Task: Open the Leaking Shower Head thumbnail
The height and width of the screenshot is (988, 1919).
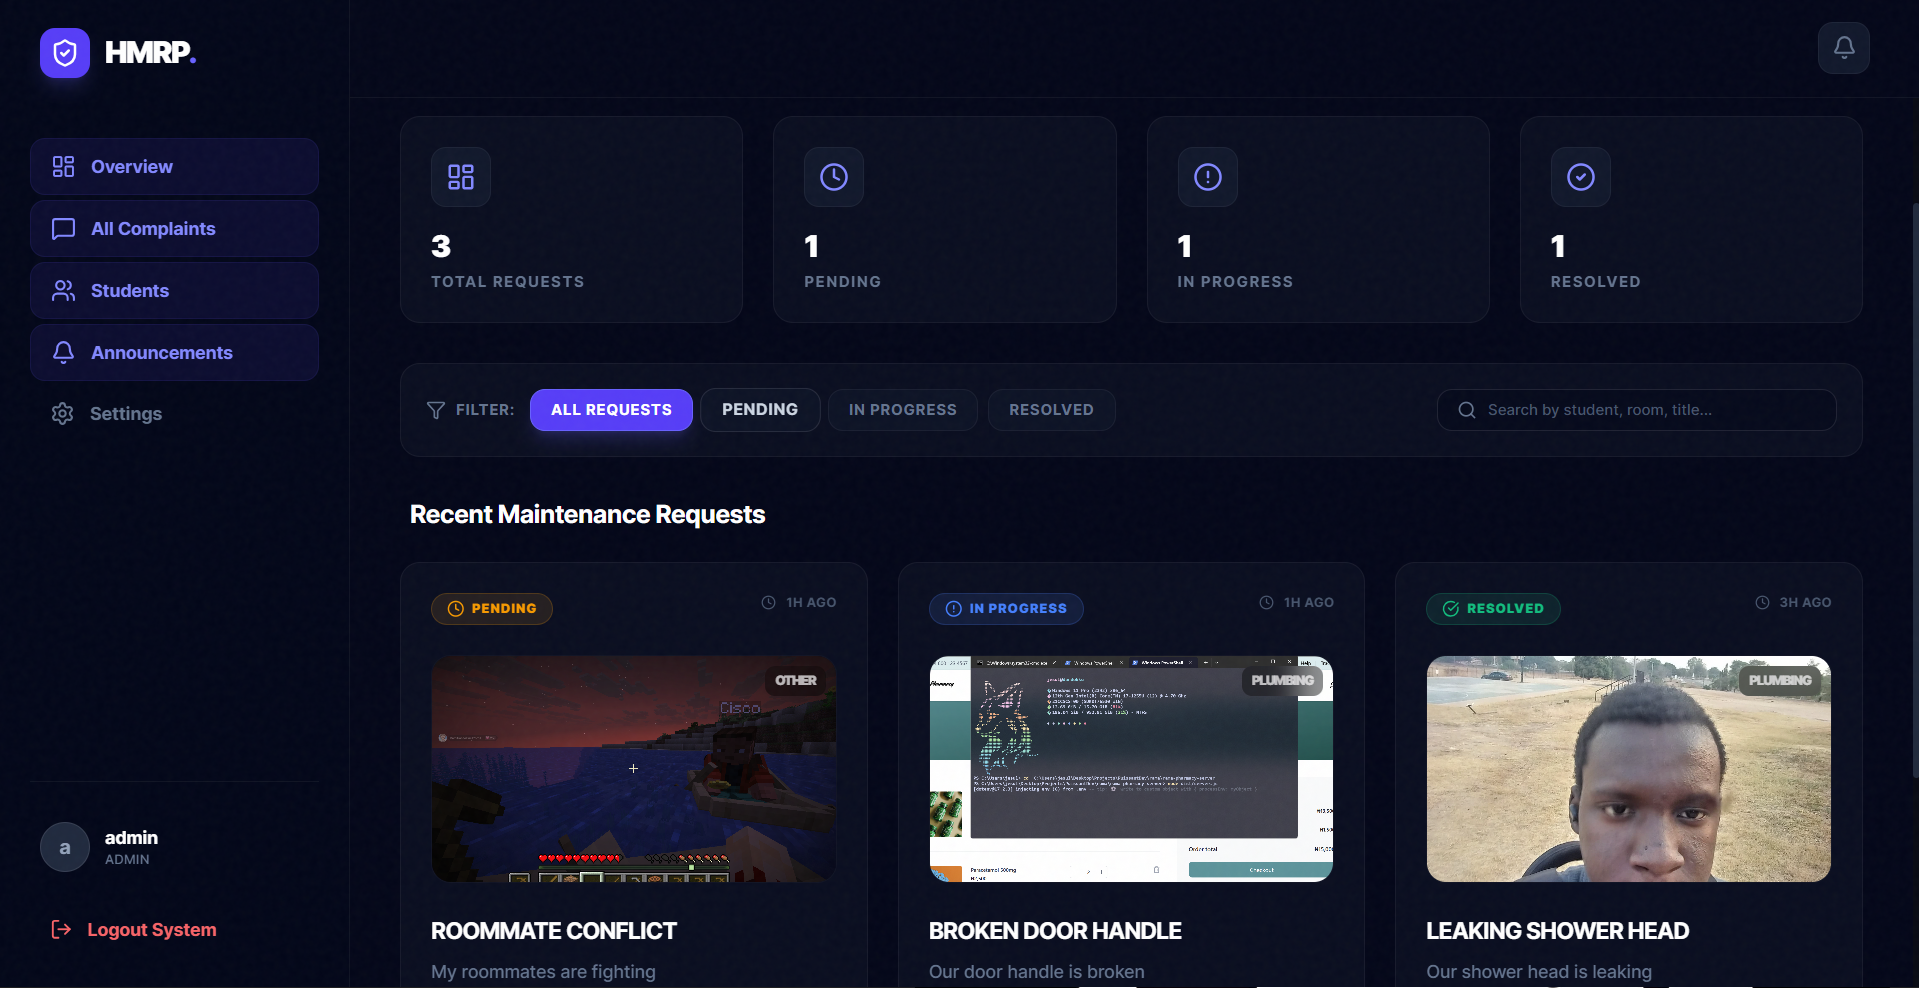Action: 1628,769
